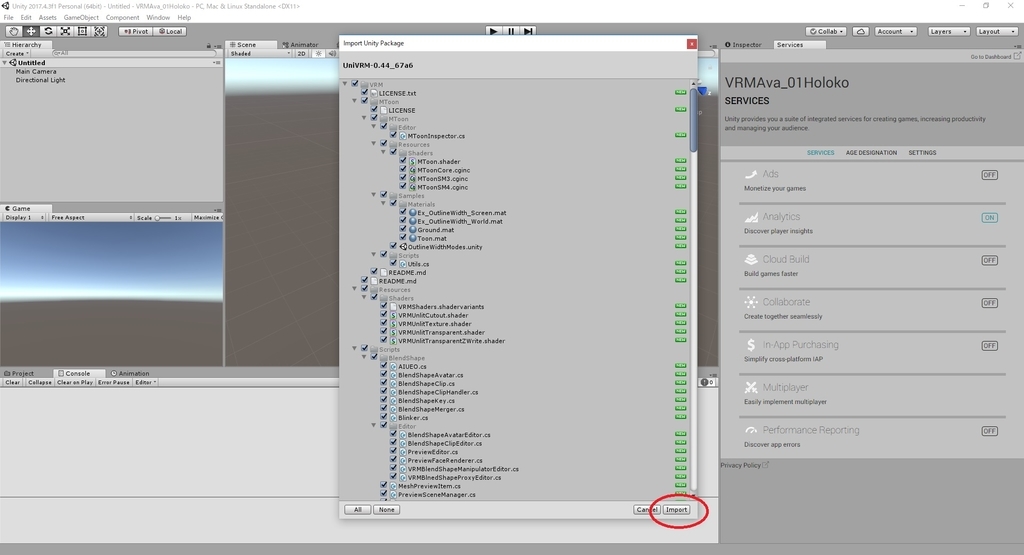Click the Ads service icon

click(751, 174)
